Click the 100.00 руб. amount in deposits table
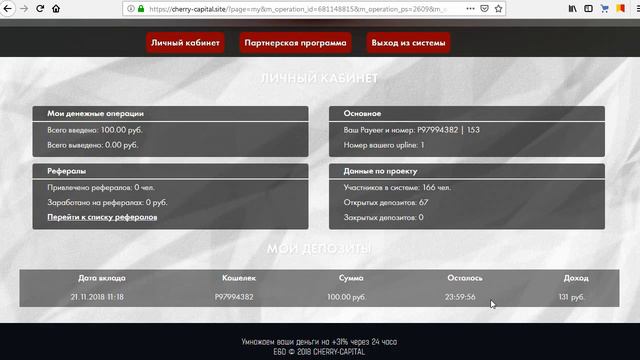This screenshot has width=640, height=360. 346,297
